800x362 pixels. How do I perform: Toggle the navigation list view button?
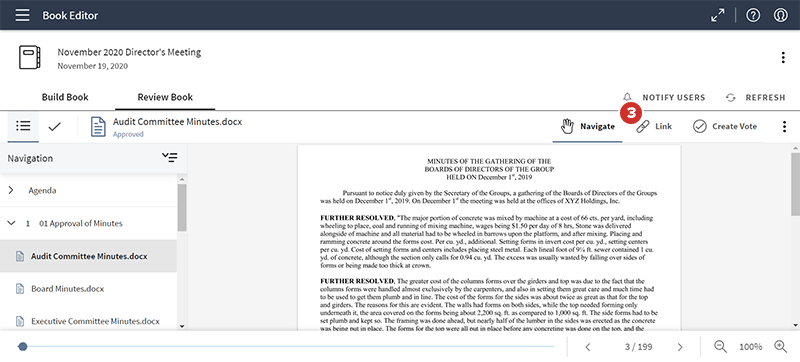pyautogui.click(x=23, y=126)
